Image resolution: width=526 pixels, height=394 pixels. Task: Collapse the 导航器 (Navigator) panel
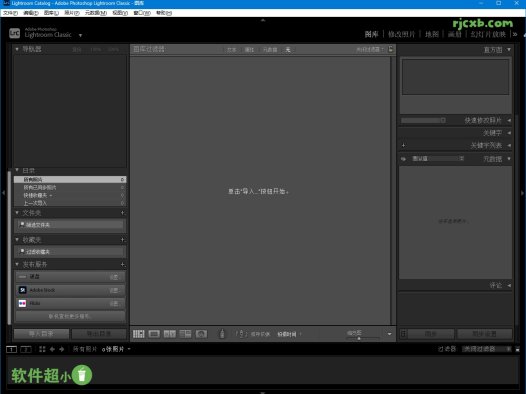17,49
